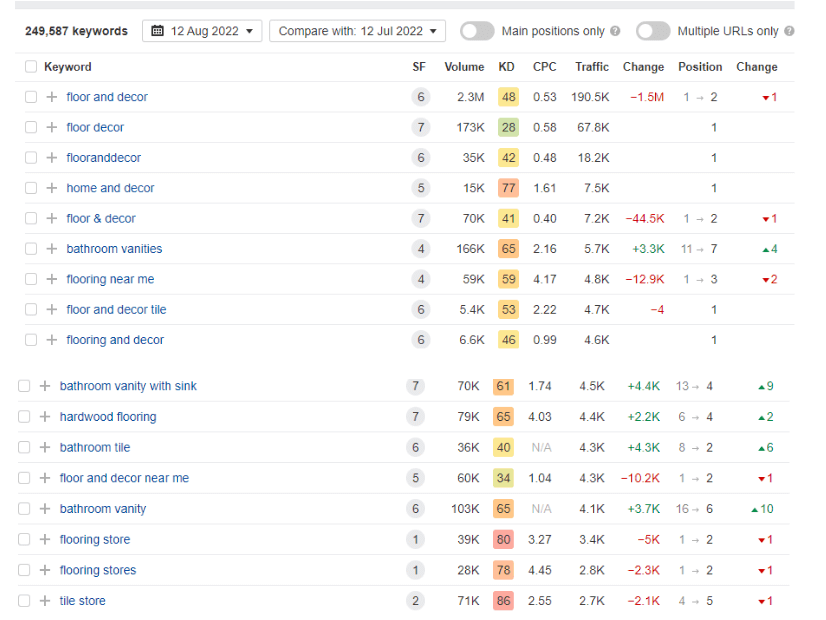Click KD score 86 for tile store
The image size is (826, 620).
pos(503,601)
